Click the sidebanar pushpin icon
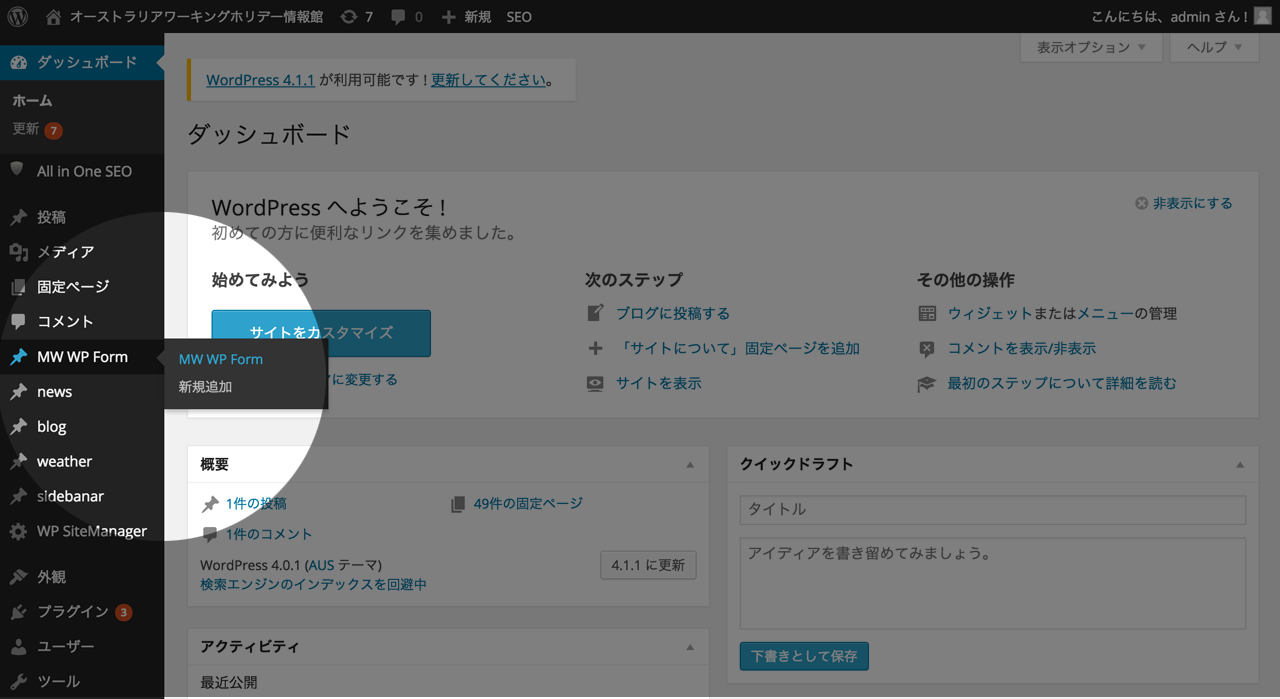Image resolution: width=1280 pixels, height=699 pixels. (18, 496)
